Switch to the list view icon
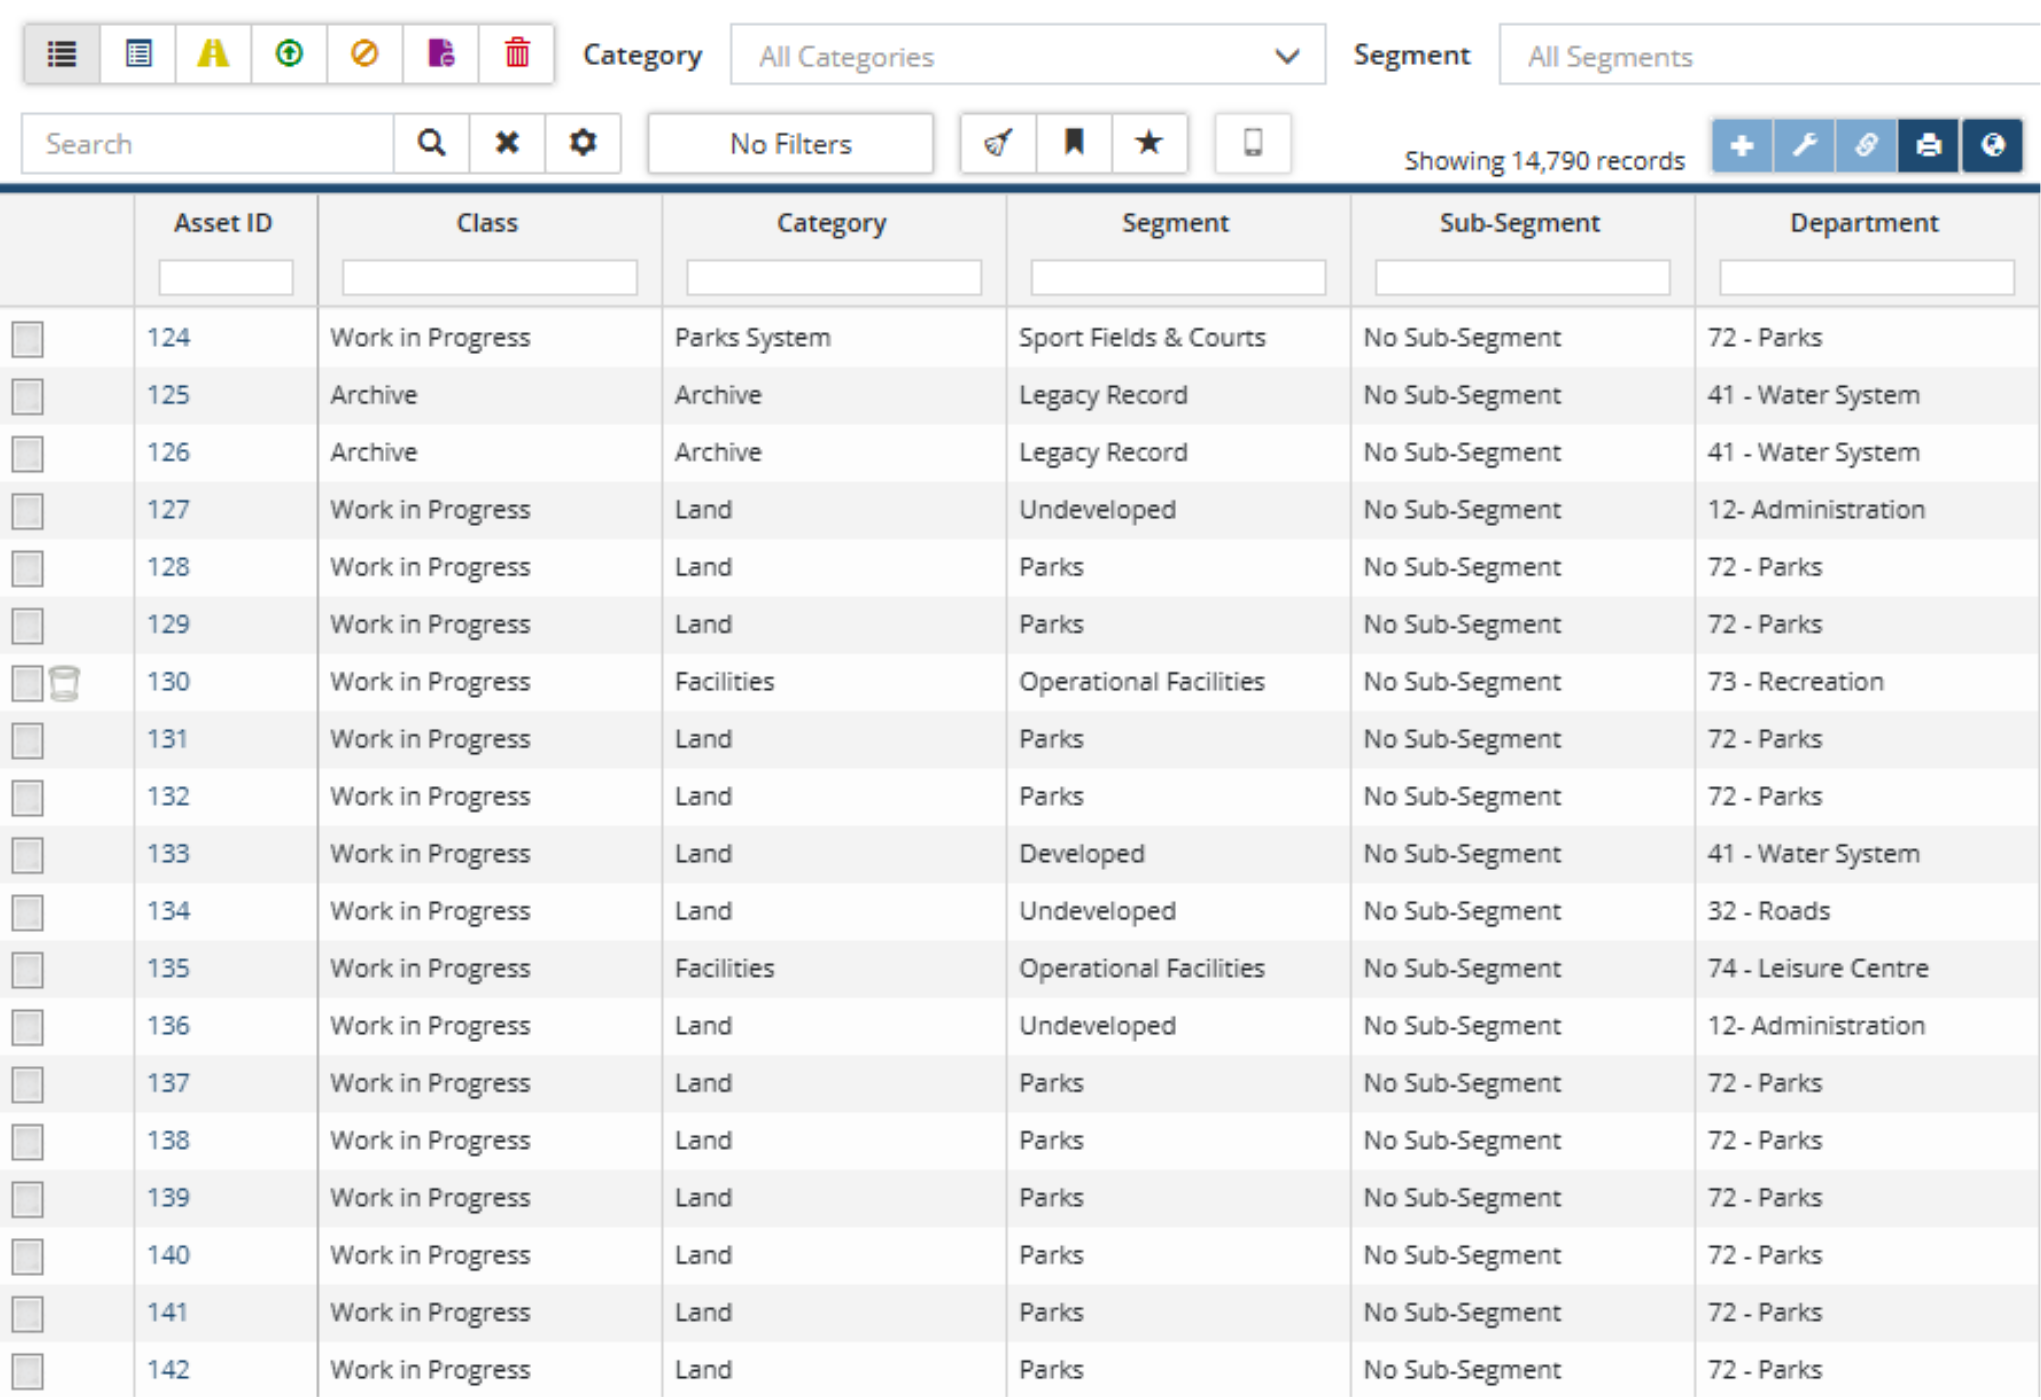This screenshot has height=1400, width=2041. (62, 54)
